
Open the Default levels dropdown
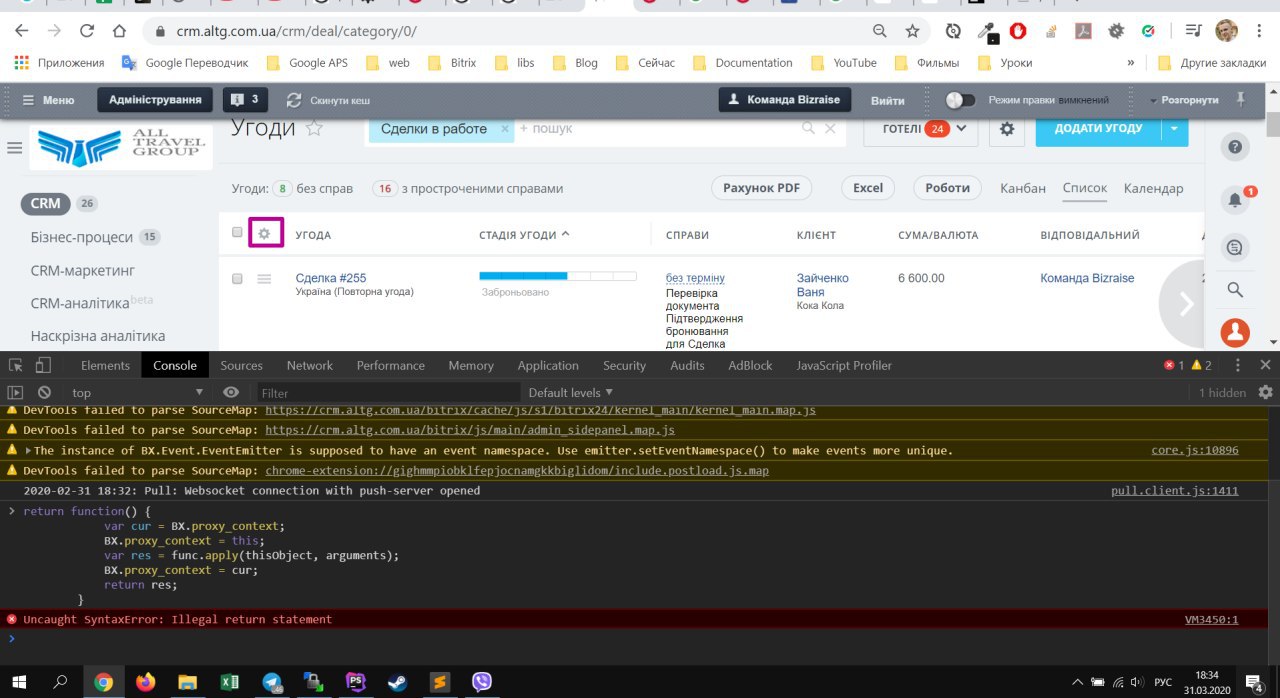[571, 392]
